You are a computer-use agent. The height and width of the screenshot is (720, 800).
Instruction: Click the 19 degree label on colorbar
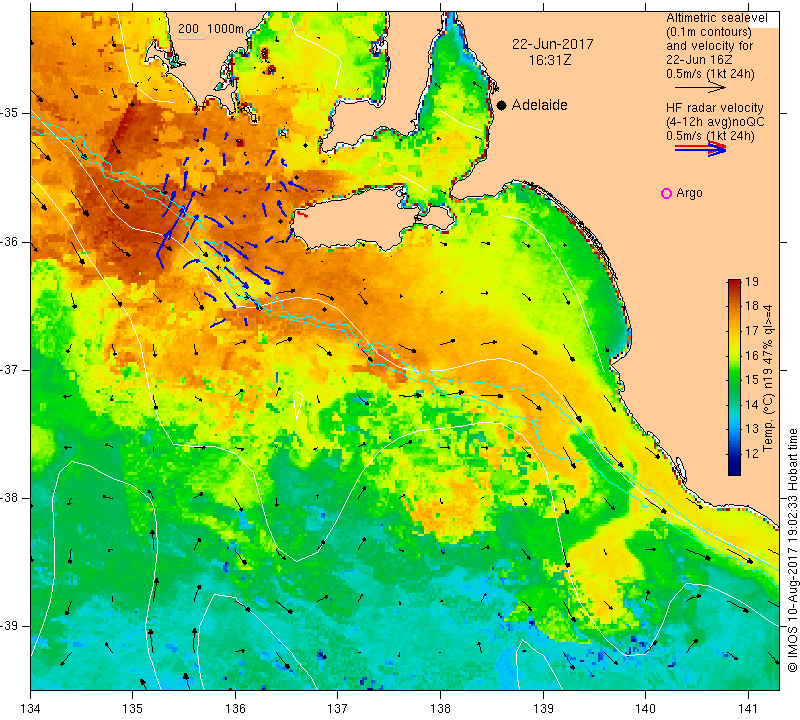pyautogui.click(x=752, y=282)
